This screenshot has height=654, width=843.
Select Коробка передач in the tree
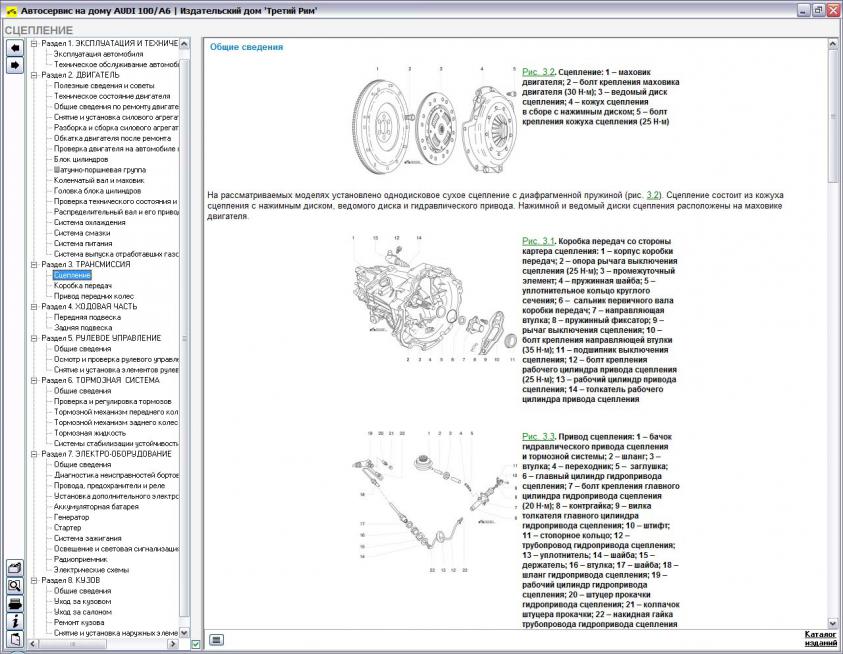[83, 286]
